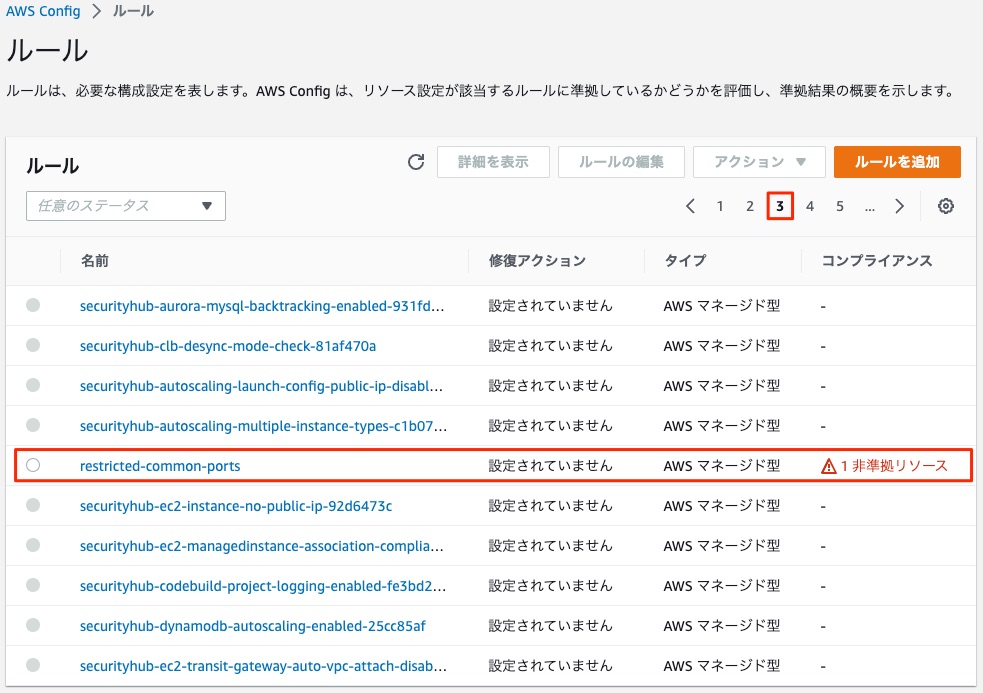This screenshot has height=693, width=983.
Task: Go to previous page with left chevron
Action: [690, 206]
